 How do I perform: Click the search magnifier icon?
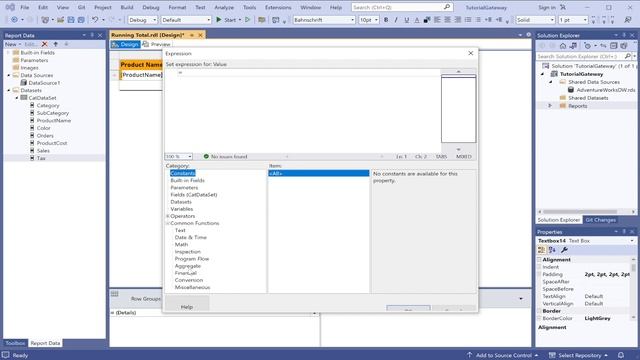447,7
